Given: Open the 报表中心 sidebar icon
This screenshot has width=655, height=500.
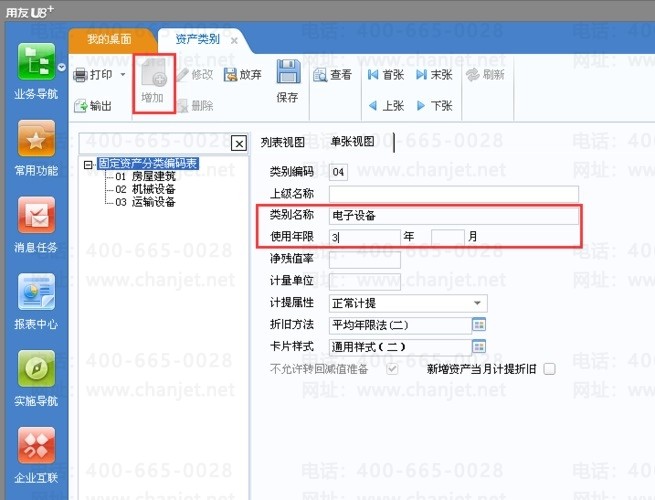Looking at the screenshot, I should (x=36, y=292).
